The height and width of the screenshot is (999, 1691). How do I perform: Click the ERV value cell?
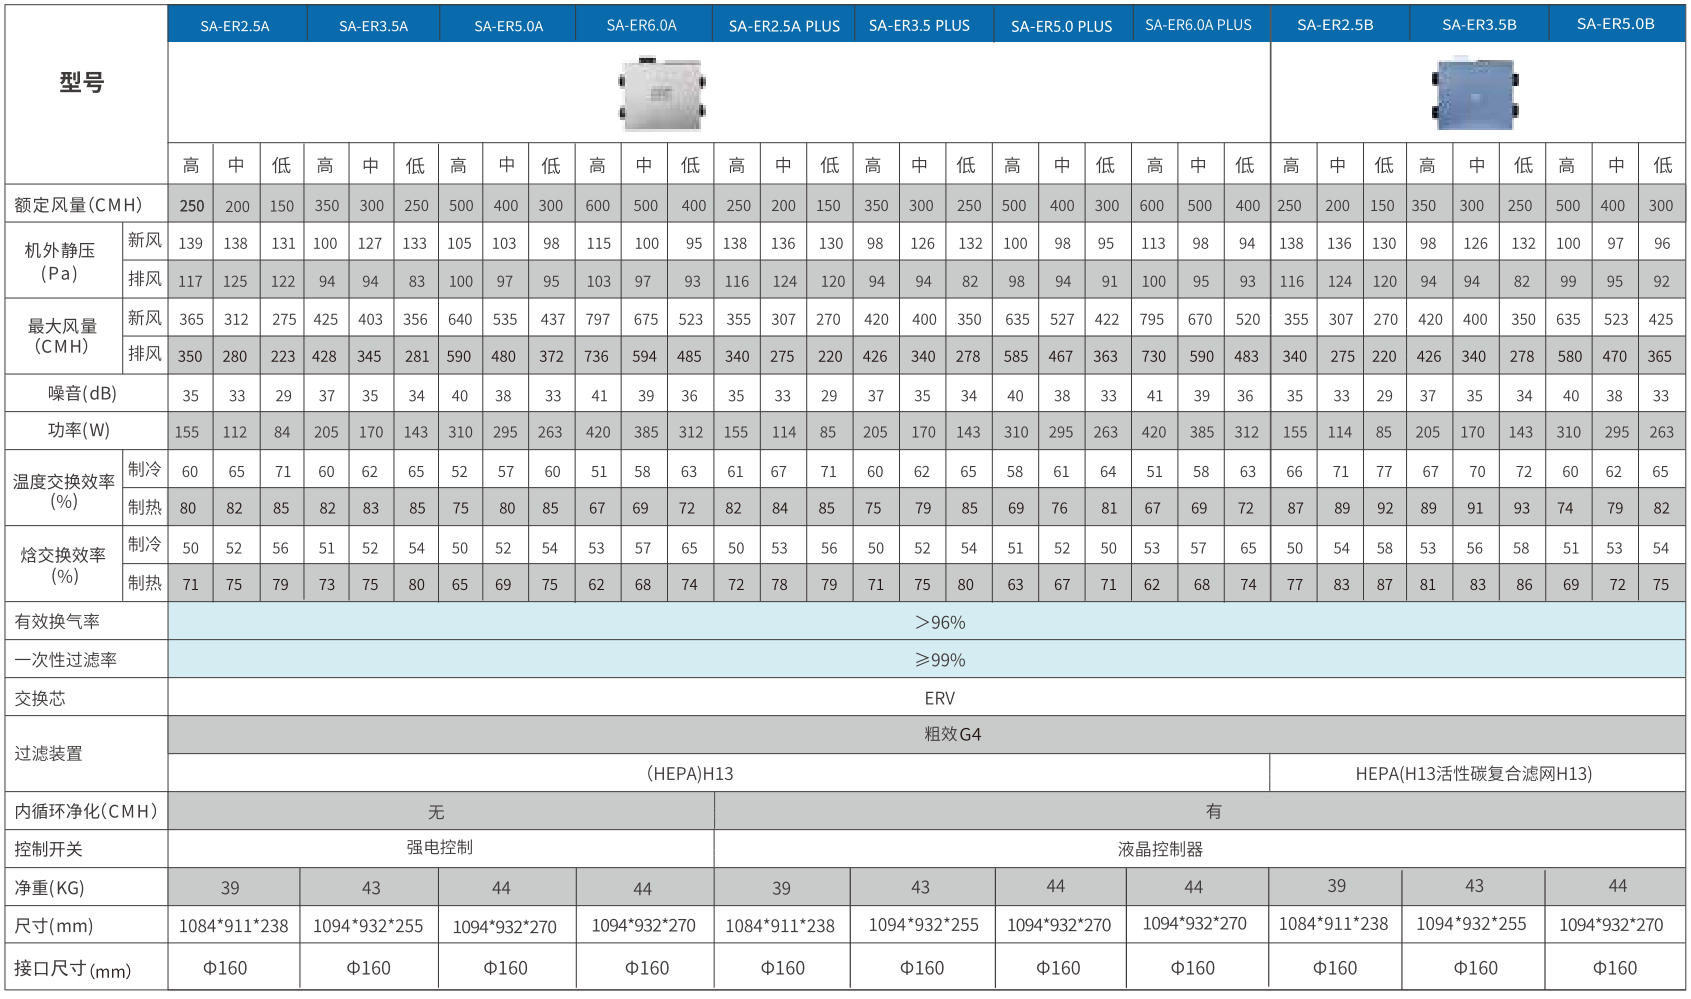(927, 698)
